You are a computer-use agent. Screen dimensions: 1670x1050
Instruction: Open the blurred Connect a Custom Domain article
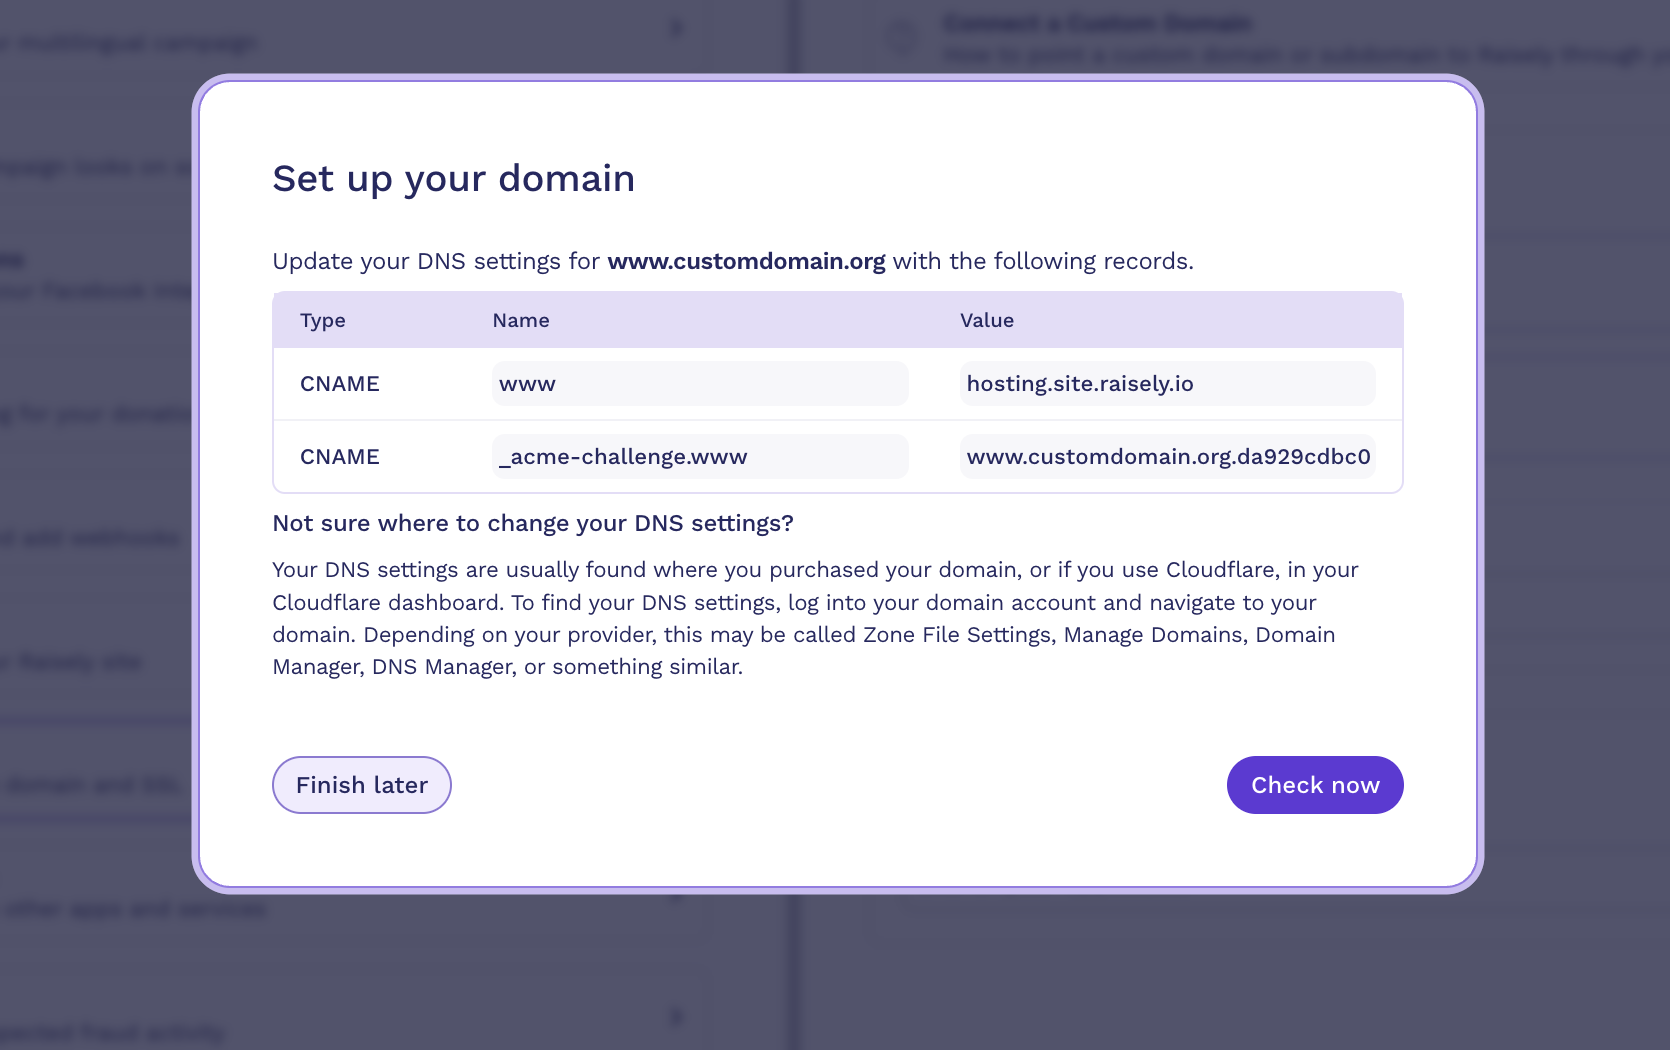click(1097, 23)
